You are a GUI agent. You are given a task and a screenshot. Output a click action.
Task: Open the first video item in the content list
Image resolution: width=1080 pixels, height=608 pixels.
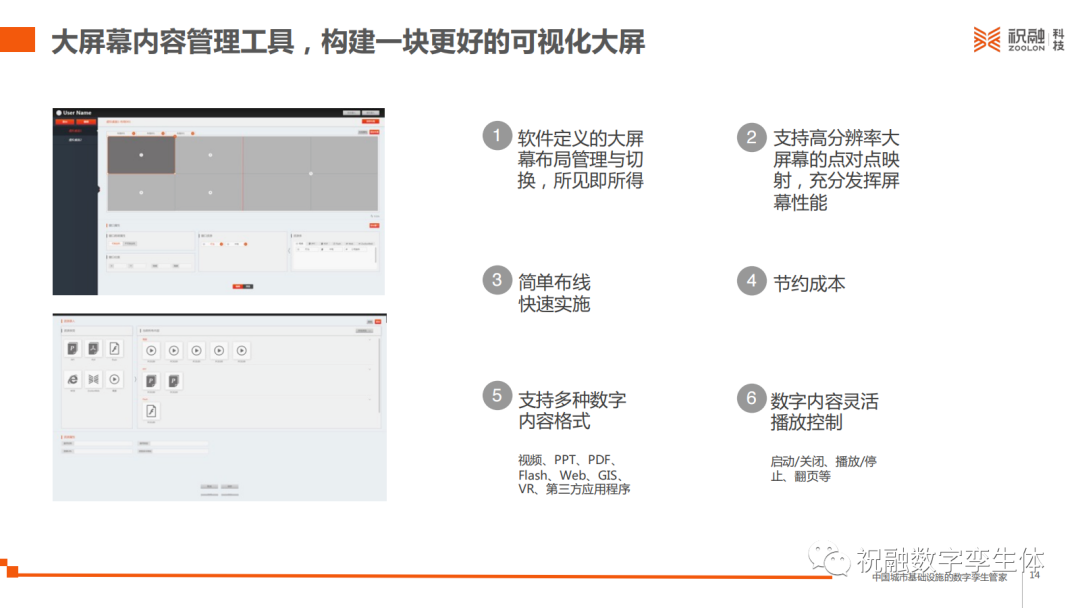(x=151, y=351)
